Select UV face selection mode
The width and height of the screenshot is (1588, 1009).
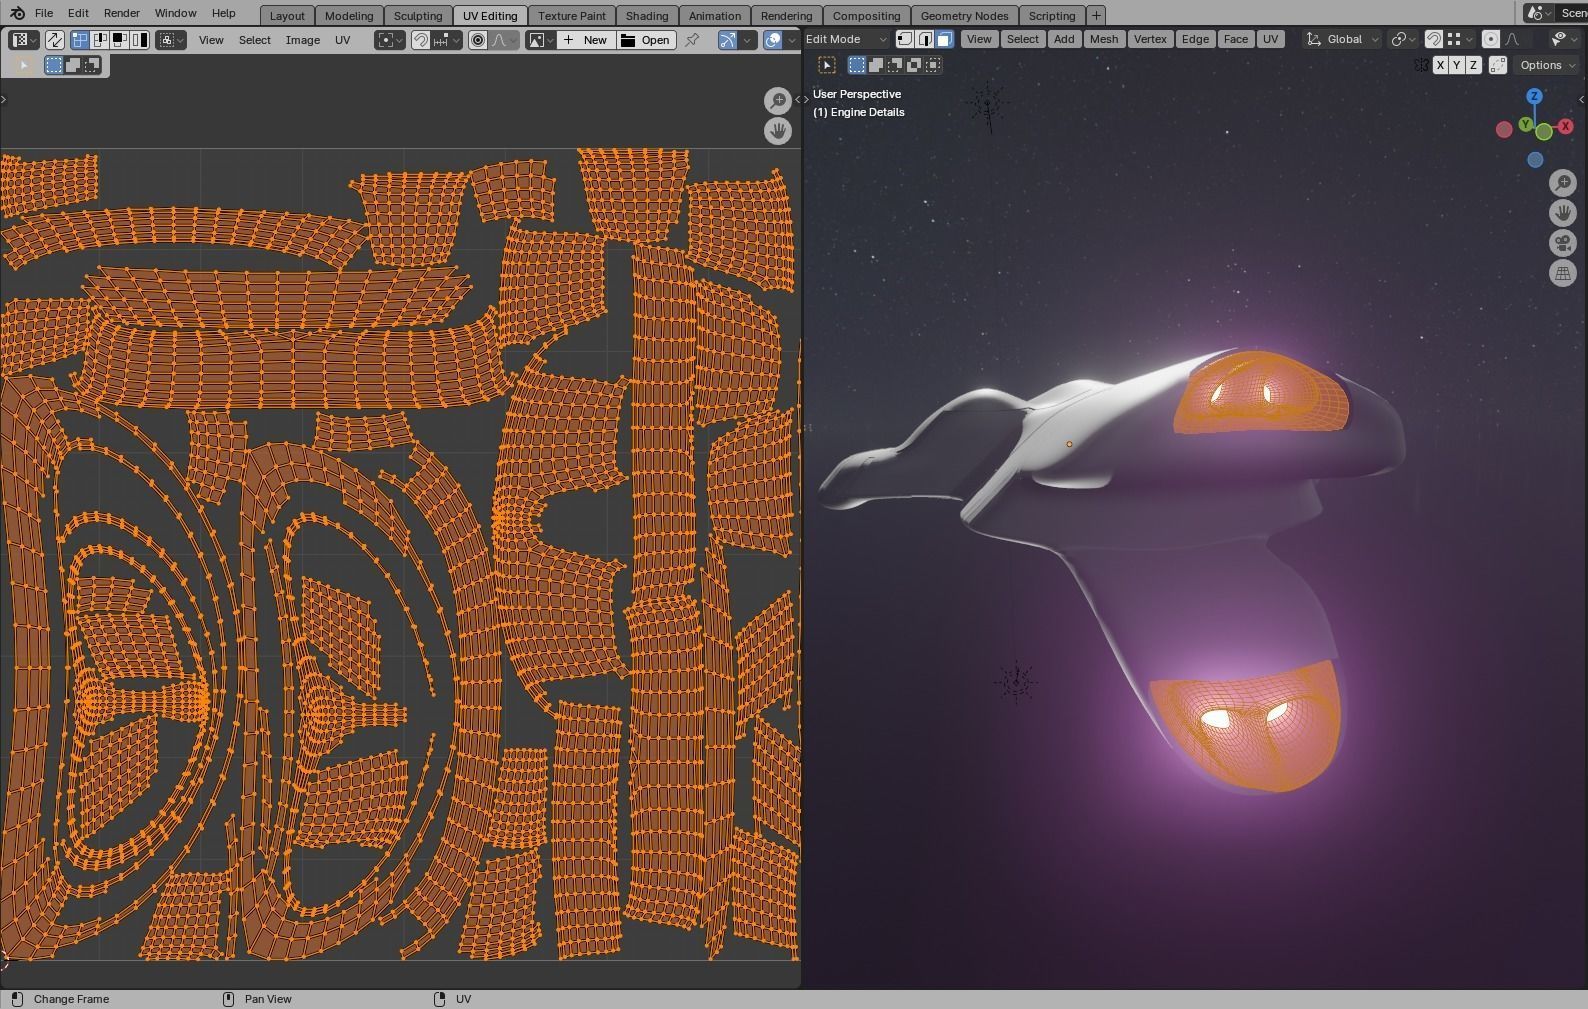tap(119, 40)
